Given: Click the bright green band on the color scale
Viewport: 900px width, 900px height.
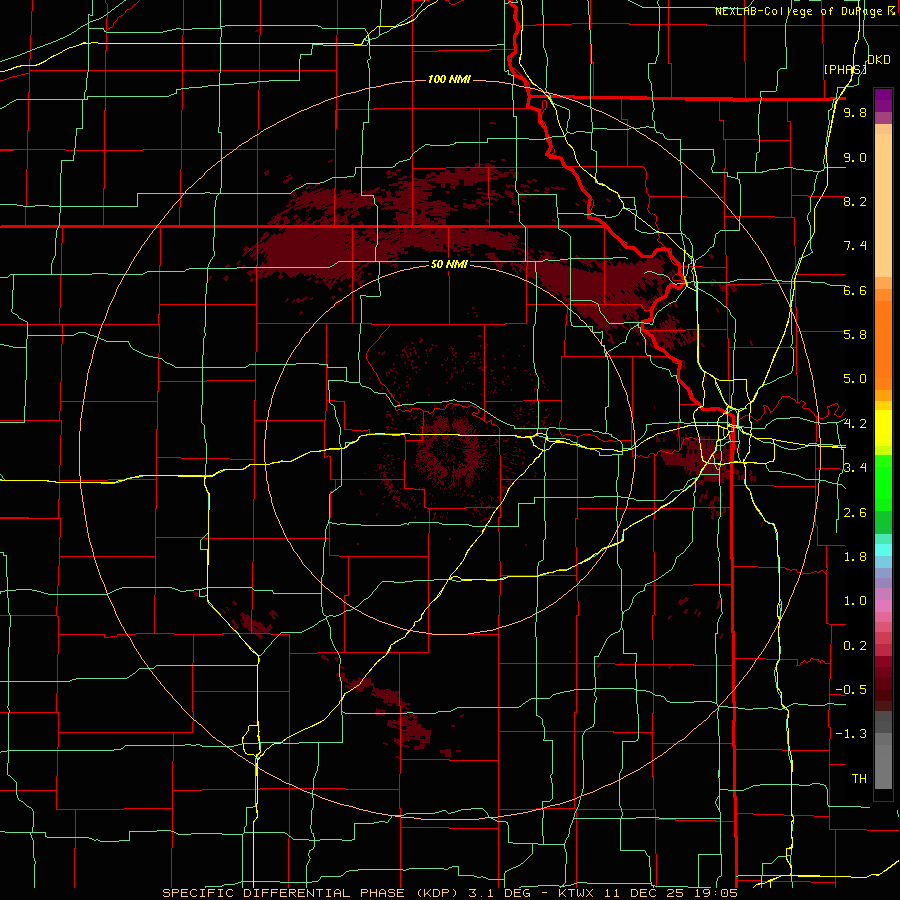Looking at the screenshot, I should [883, 483].
